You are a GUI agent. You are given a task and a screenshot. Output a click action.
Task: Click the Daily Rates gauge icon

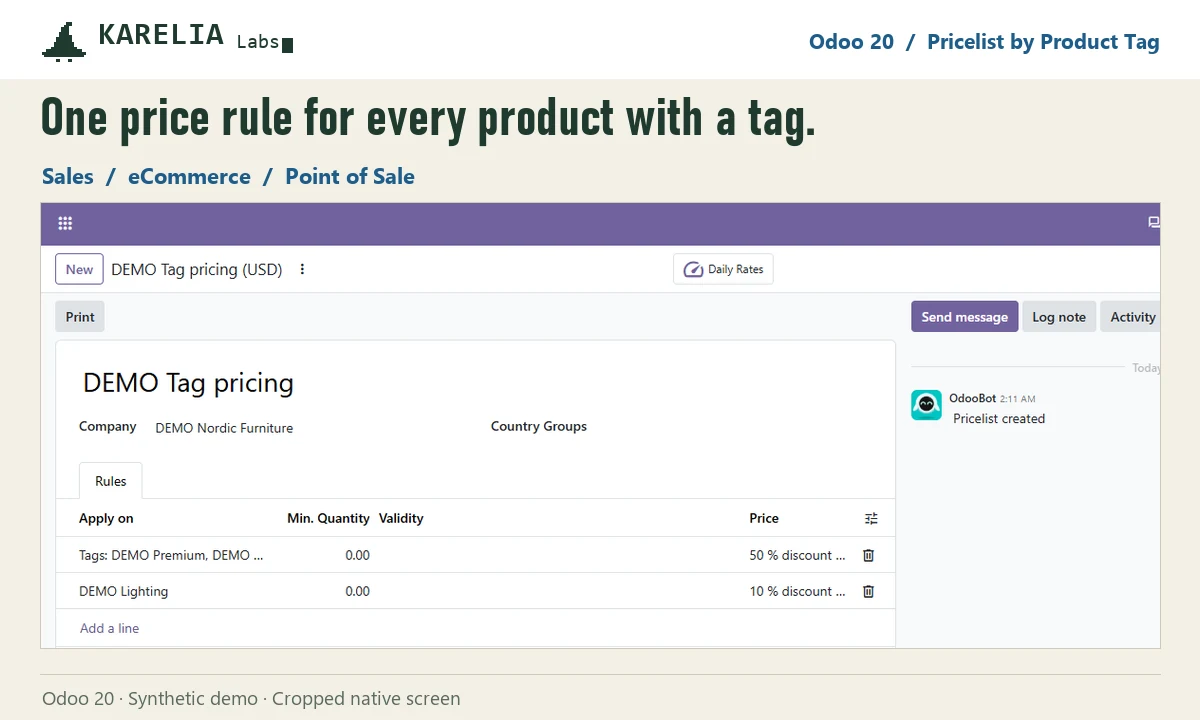pos(693,270)
